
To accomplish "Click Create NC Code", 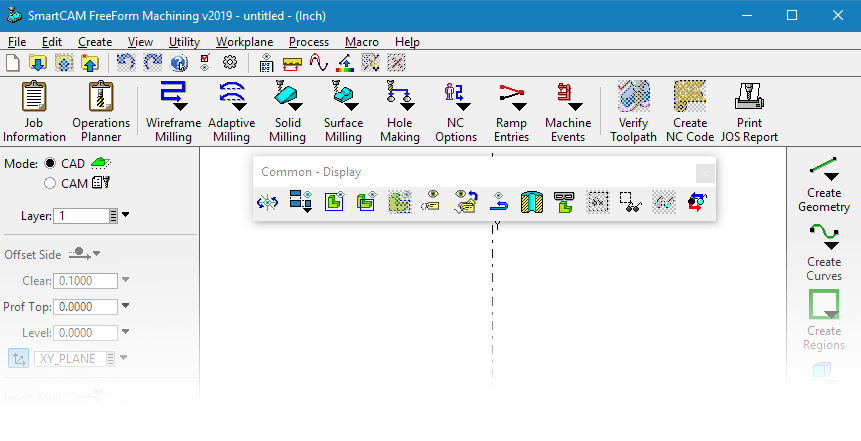I will (x=690, y=112).
